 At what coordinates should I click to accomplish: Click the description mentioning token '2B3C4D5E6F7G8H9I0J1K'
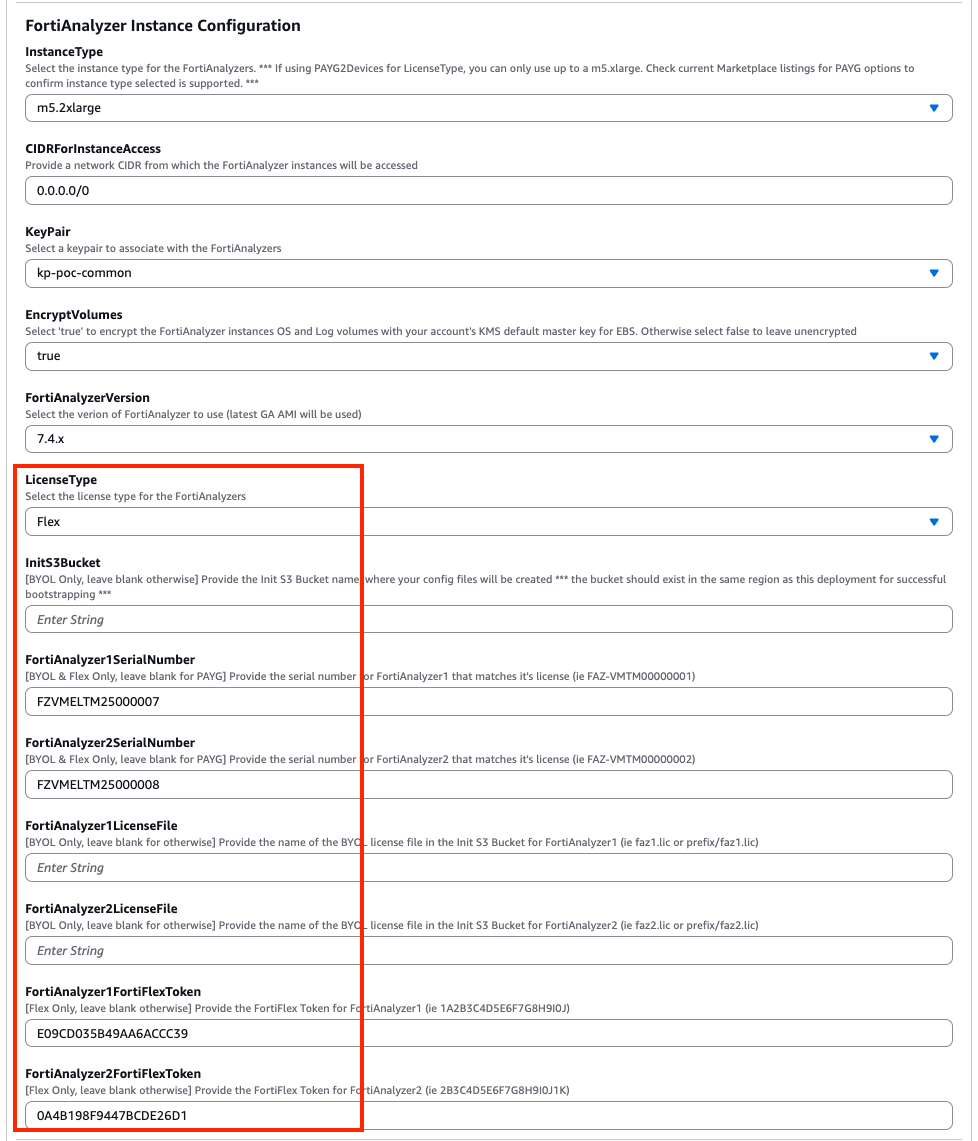coord(298,1090)
